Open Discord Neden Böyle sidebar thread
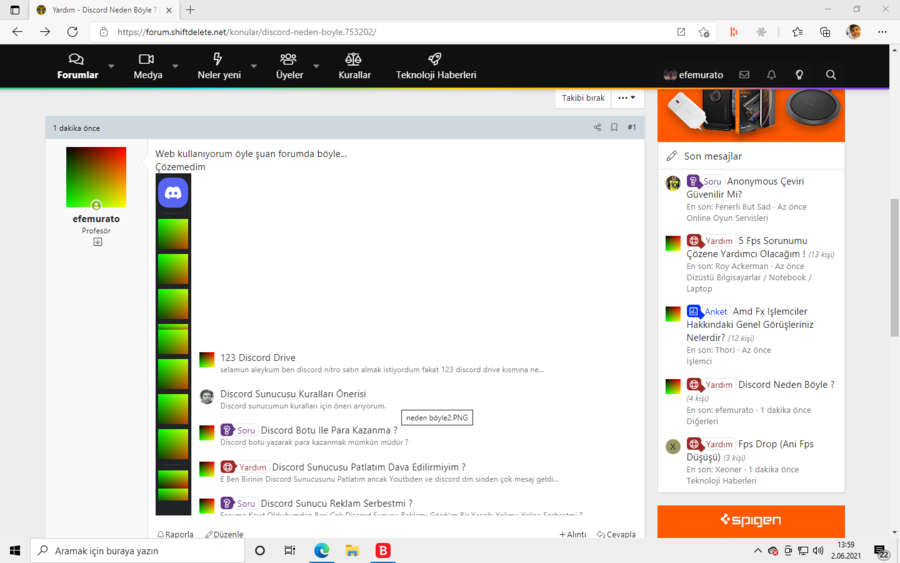900x563 pixels. (786, 385)
